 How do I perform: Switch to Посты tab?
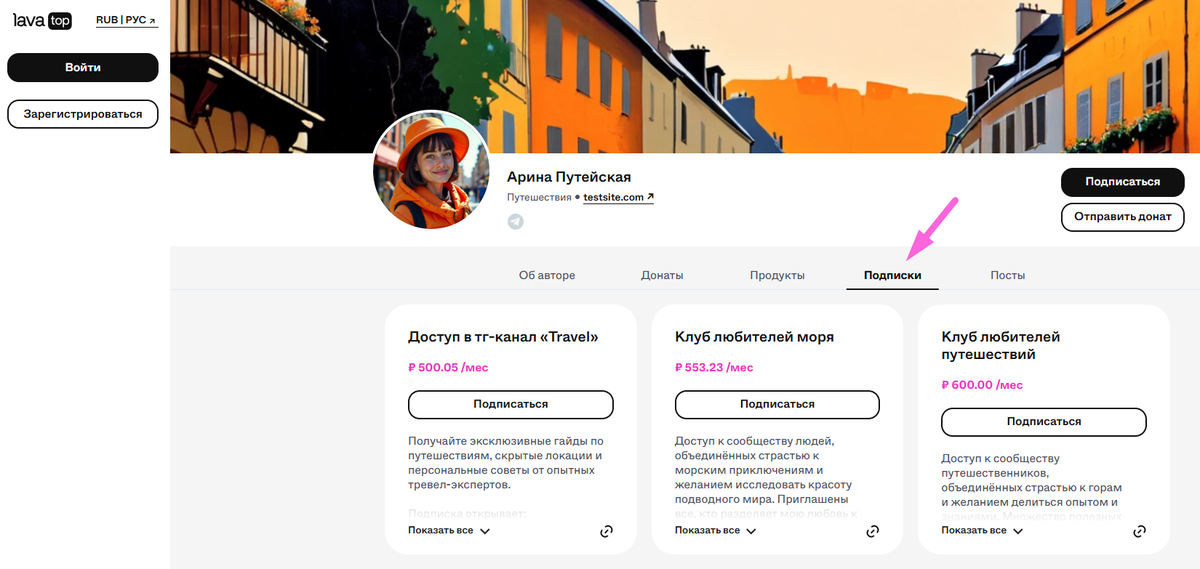point(1008,275)
